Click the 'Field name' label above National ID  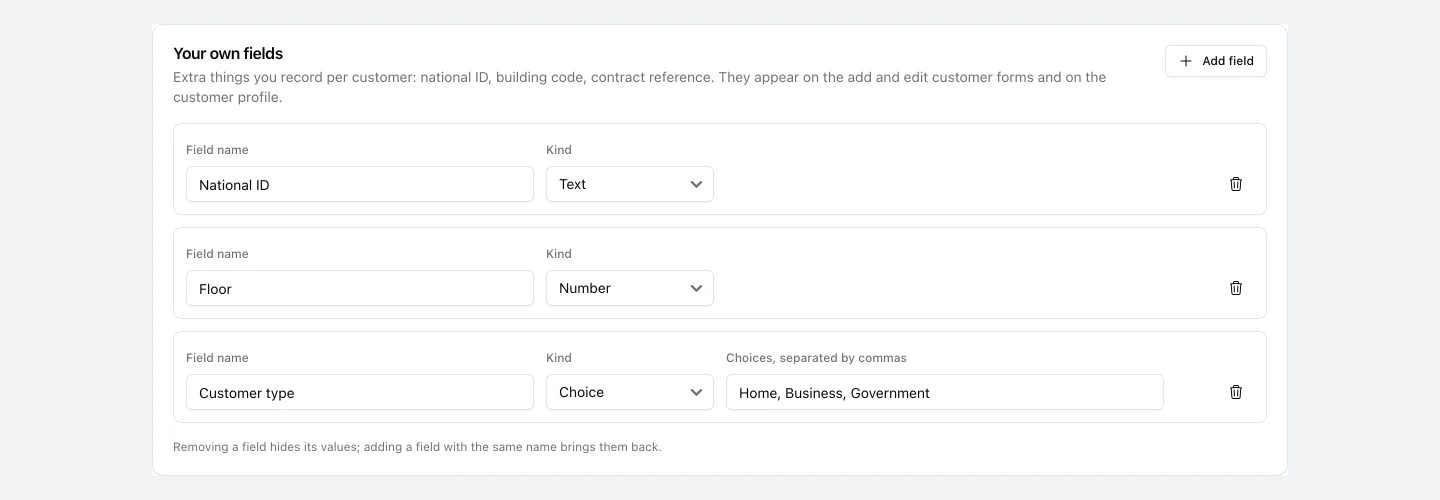click(217, 150)
